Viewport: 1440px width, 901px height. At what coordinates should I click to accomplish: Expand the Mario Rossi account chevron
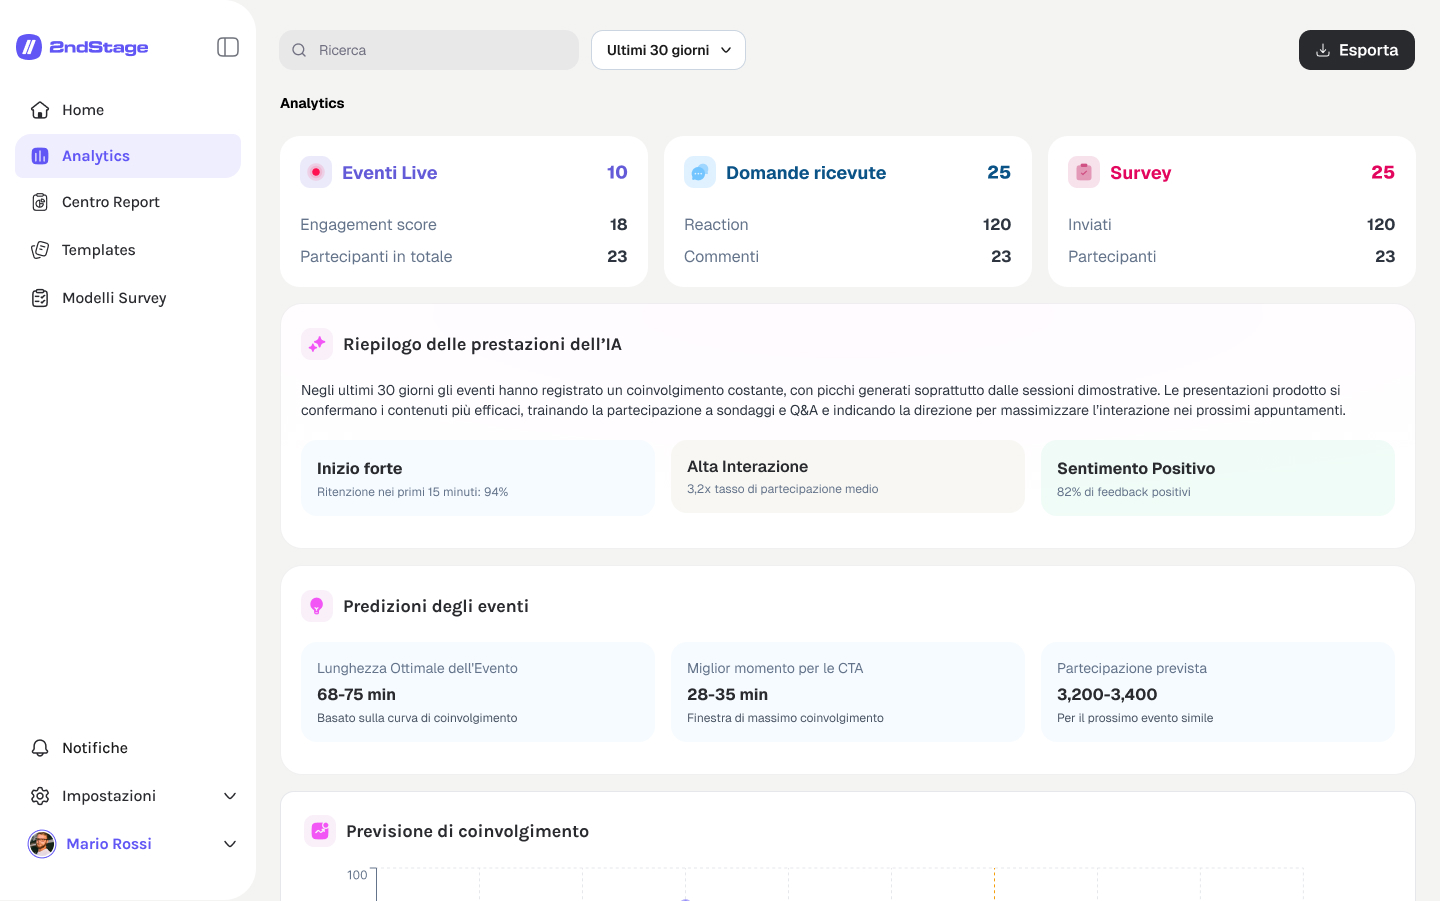[x=230, y=844]
